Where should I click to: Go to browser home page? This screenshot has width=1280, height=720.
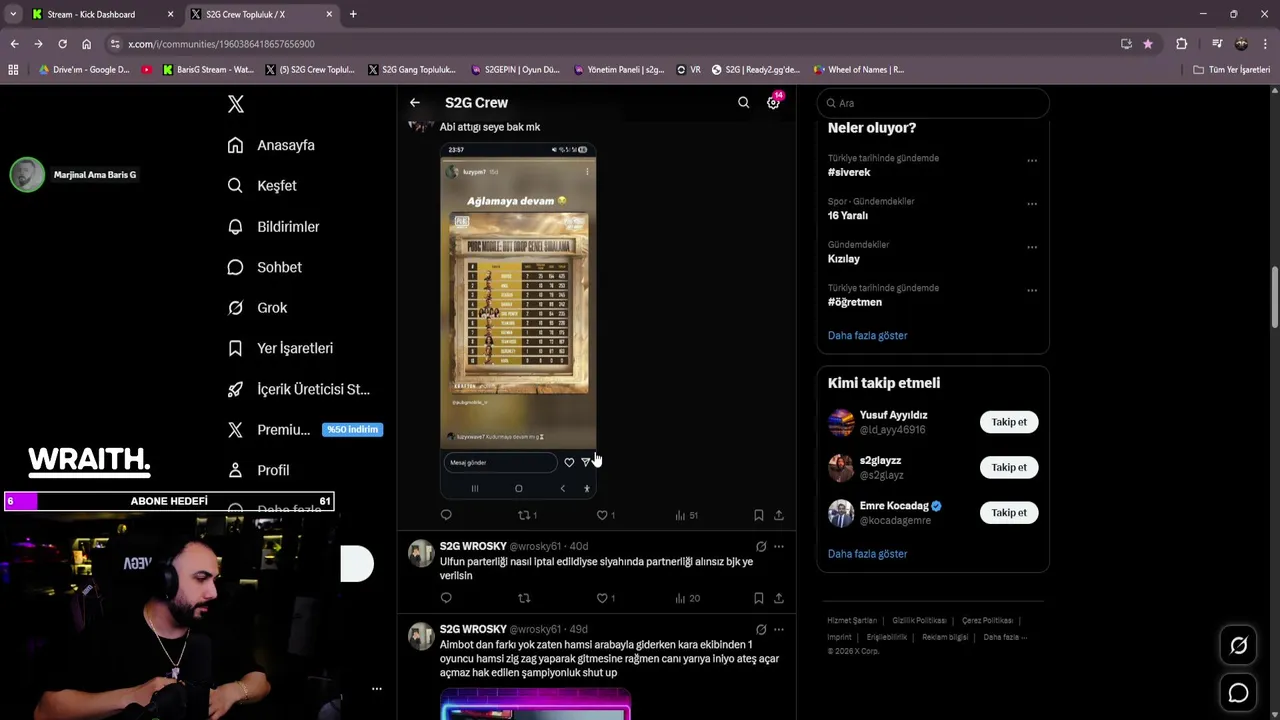point(86,44)
